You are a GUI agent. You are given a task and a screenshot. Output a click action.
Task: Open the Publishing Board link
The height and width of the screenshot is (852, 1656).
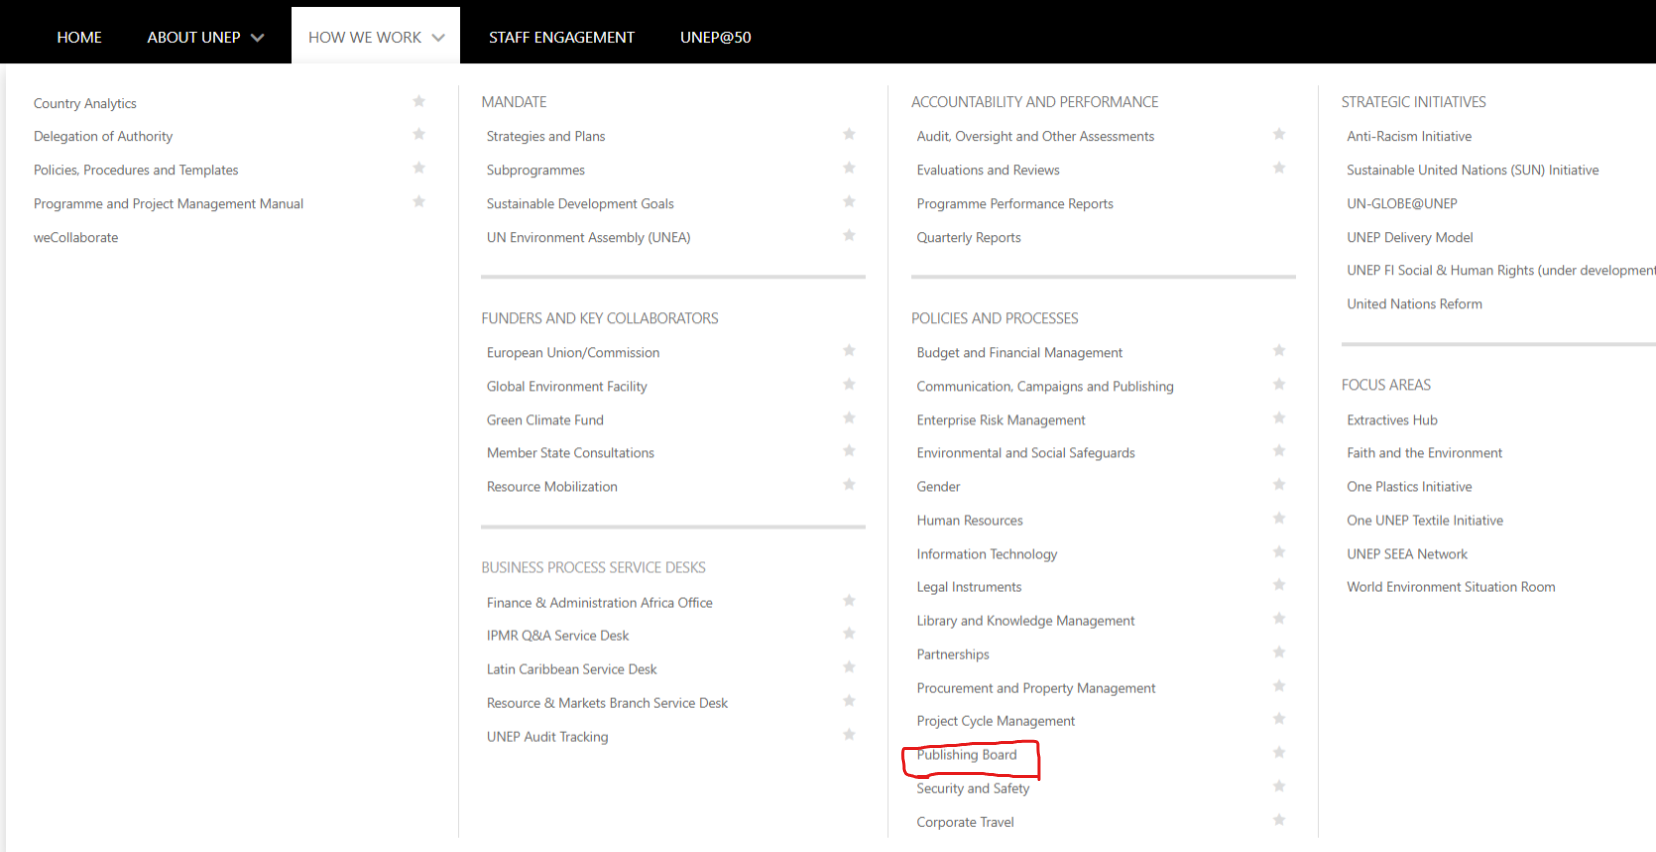966,755
